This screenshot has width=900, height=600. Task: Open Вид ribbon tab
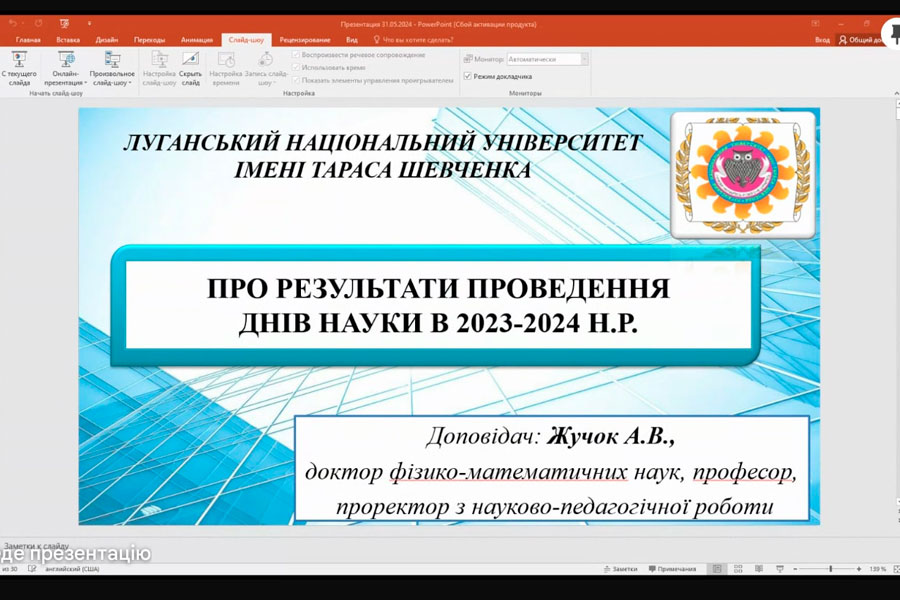[x=352, y=40]
